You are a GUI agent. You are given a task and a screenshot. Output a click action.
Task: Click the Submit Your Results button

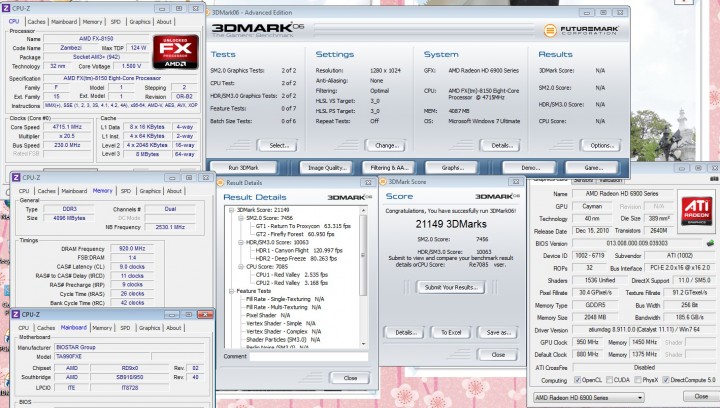(451, 287)
